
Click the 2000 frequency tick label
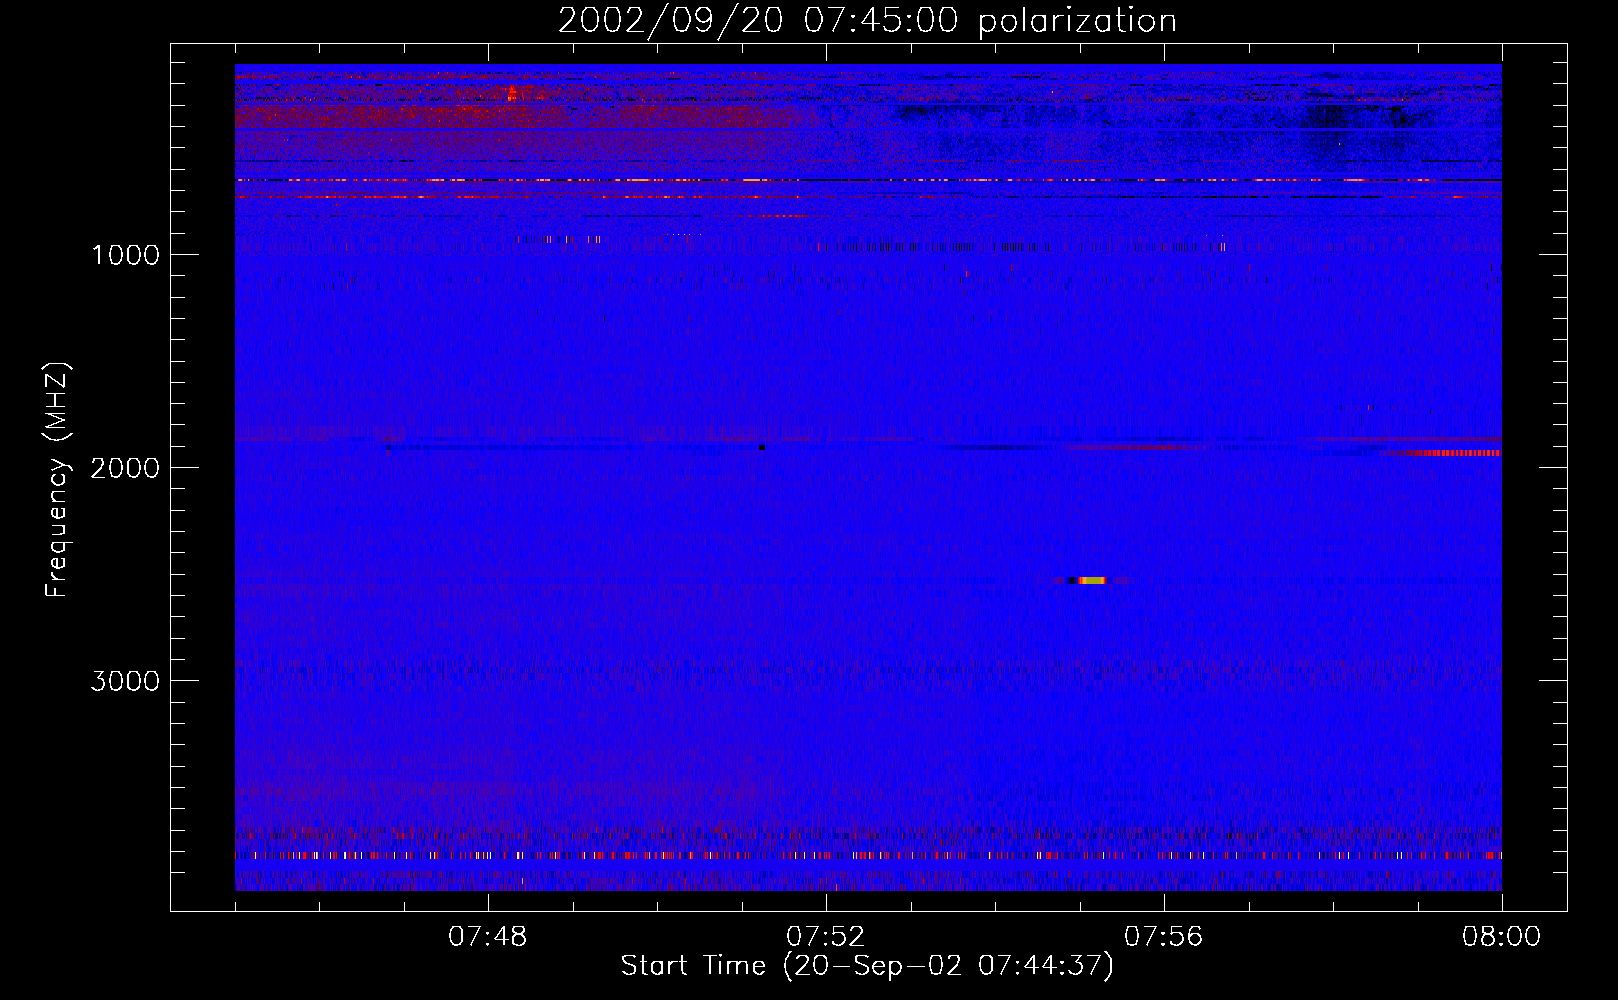125,468
